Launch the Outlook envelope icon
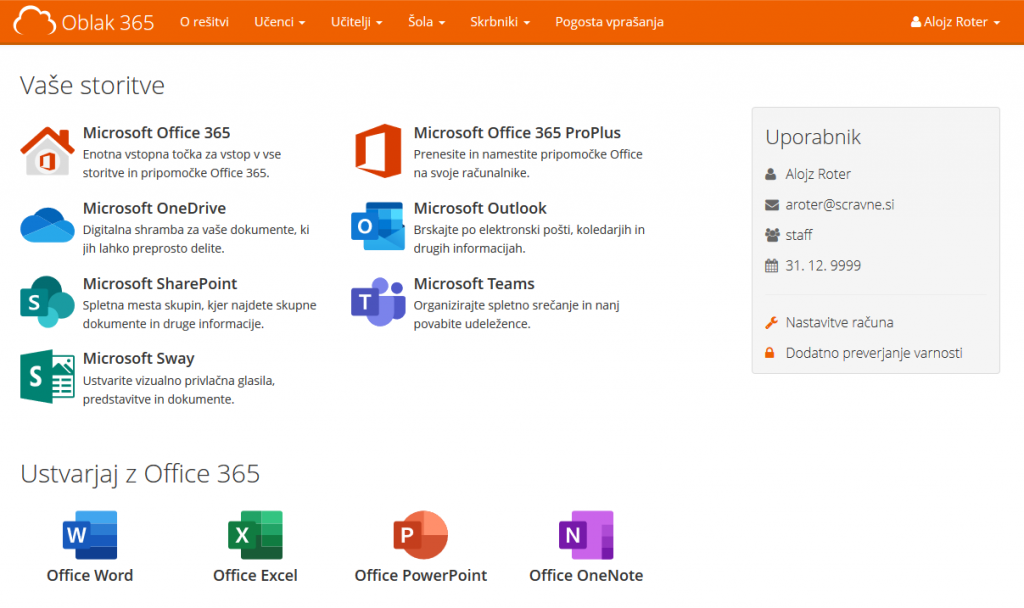Image resolution: width=1024 pixels, height=608 pixels. (378, 226)
